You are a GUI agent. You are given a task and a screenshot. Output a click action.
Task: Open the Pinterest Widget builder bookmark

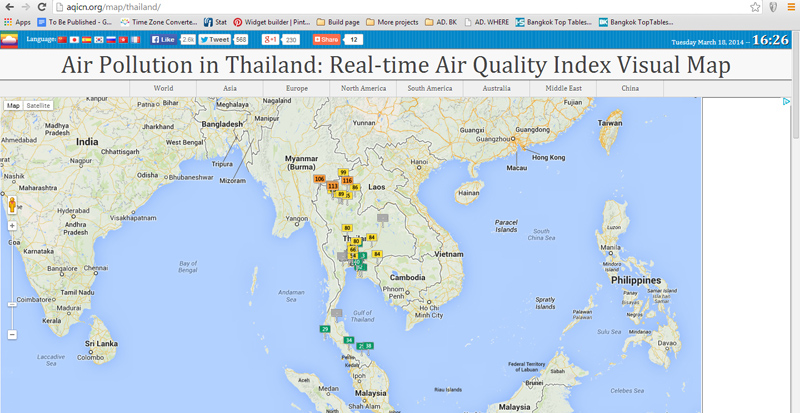click(x=272, y=22)
